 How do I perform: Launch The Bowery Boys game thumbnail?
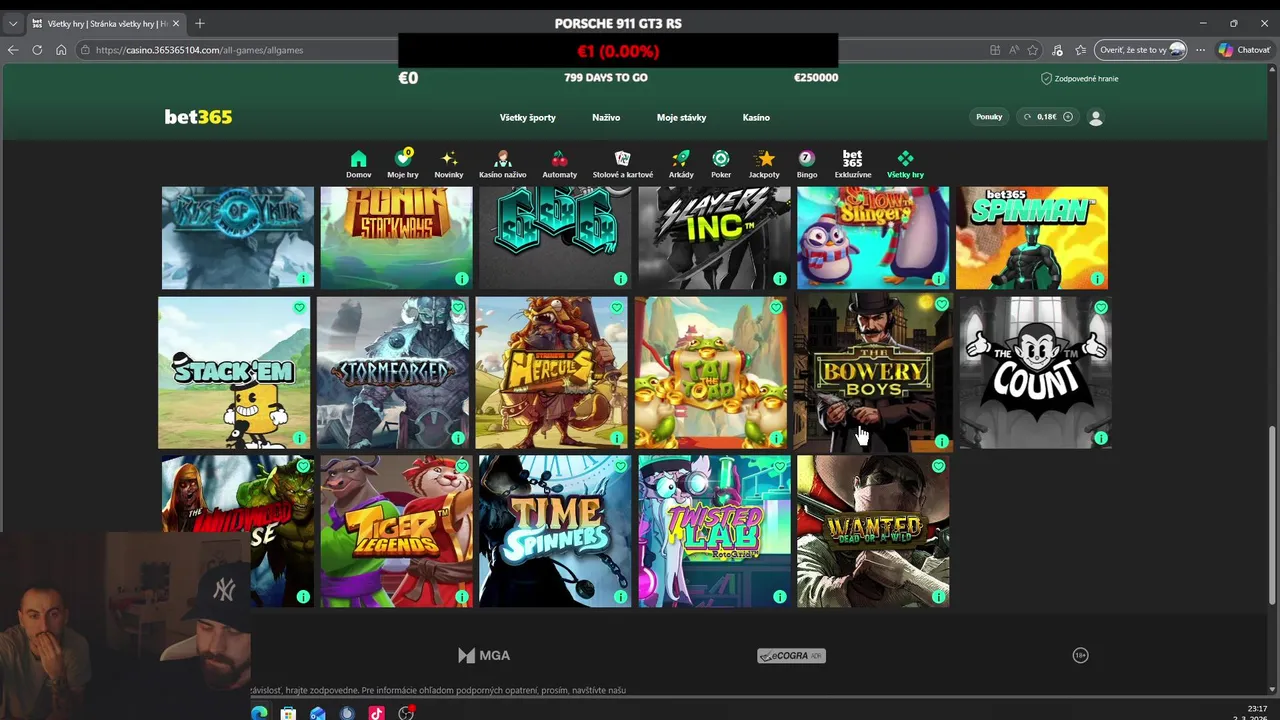point(873,372)
